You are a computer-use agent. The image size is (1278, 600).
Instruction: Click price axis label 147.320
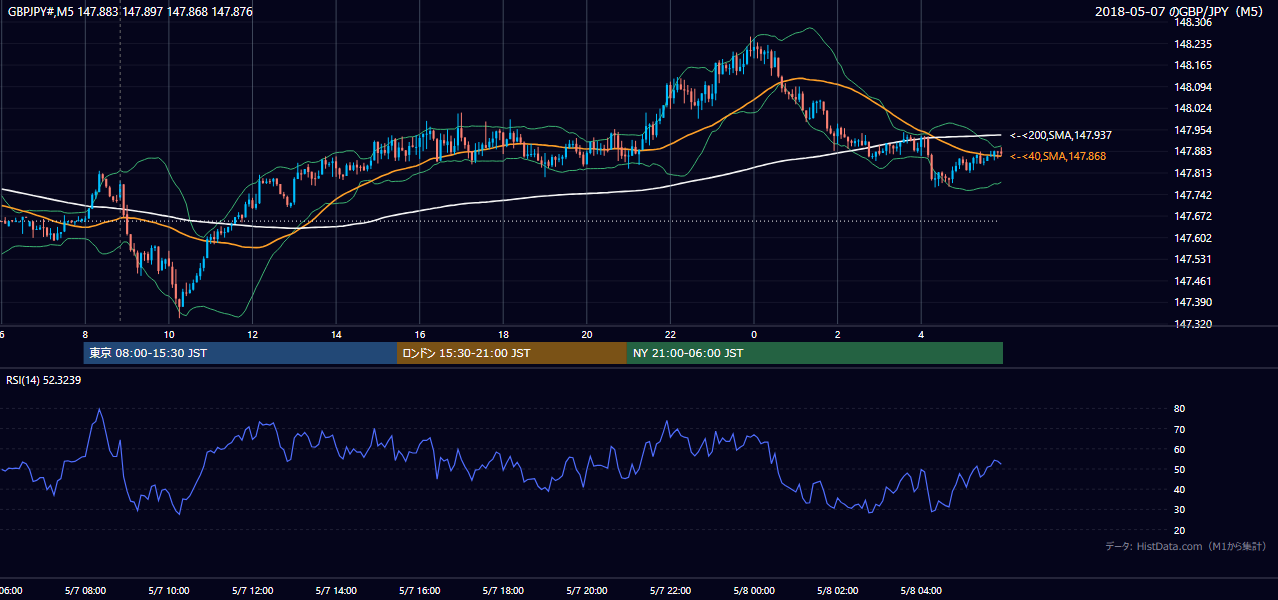tap(1193, 324)
